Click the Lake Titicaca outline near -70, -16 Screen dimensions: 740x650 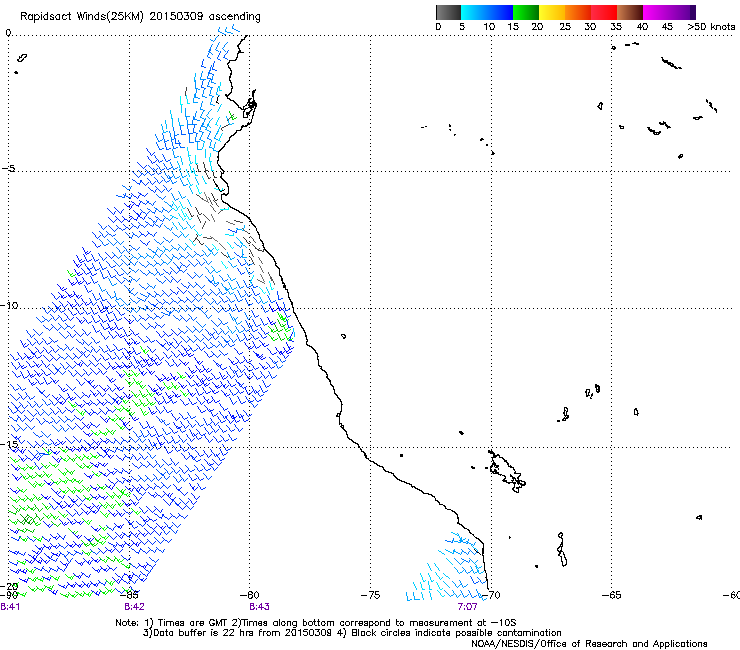(x=507, y=472)
